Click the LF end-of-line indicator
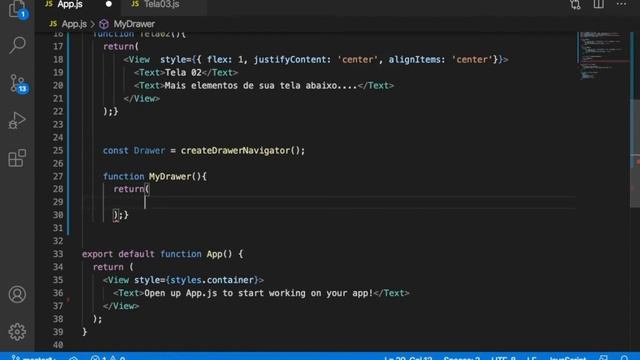Screen dimensions: 640x360 coord(531,358)
